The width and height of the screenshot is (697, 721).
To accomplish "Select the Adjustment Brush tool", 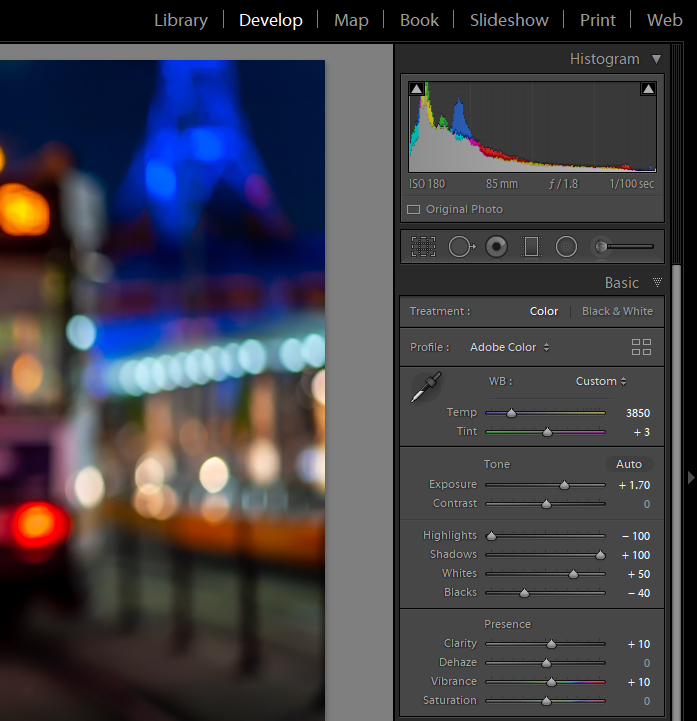I will pos(623,247).
